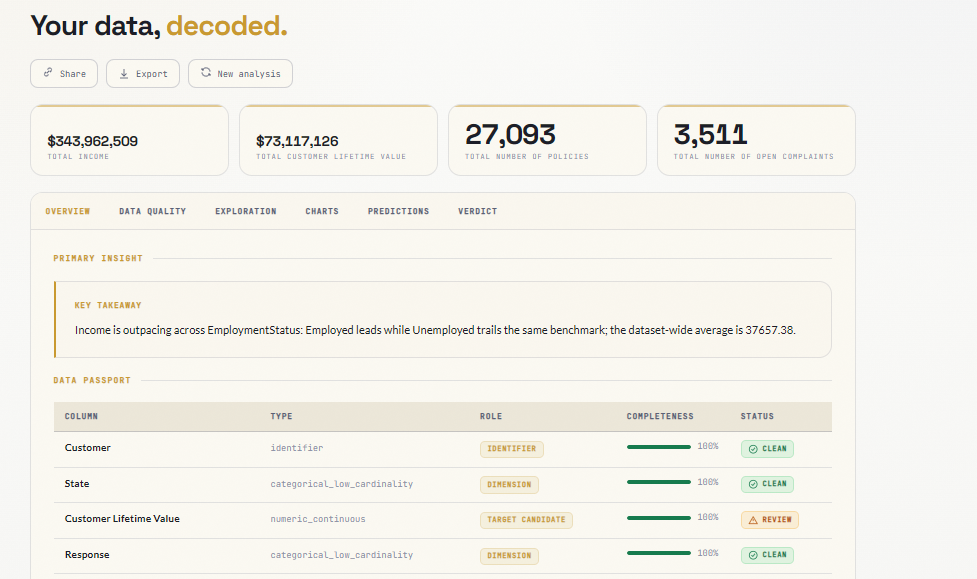Select the State column row name

point(77,484)
